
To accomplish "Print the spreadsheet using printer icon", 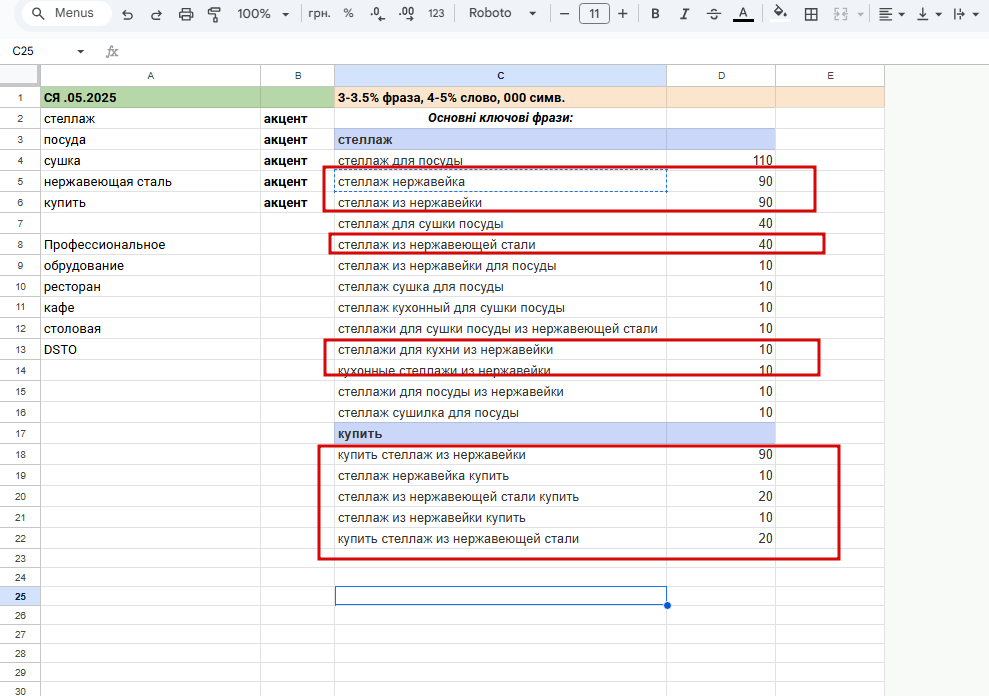I will point(185,14).
